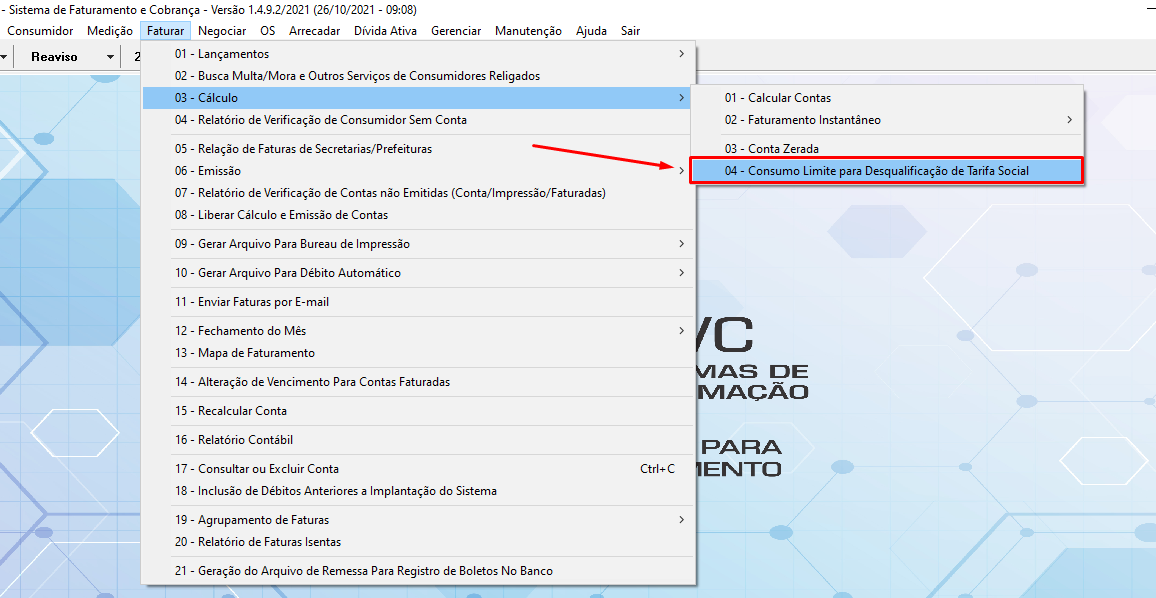This screenshot has height=598, width=1156.
Task: Open 13 - Mapa de Faturamento
Action: (x=245, y=353)
